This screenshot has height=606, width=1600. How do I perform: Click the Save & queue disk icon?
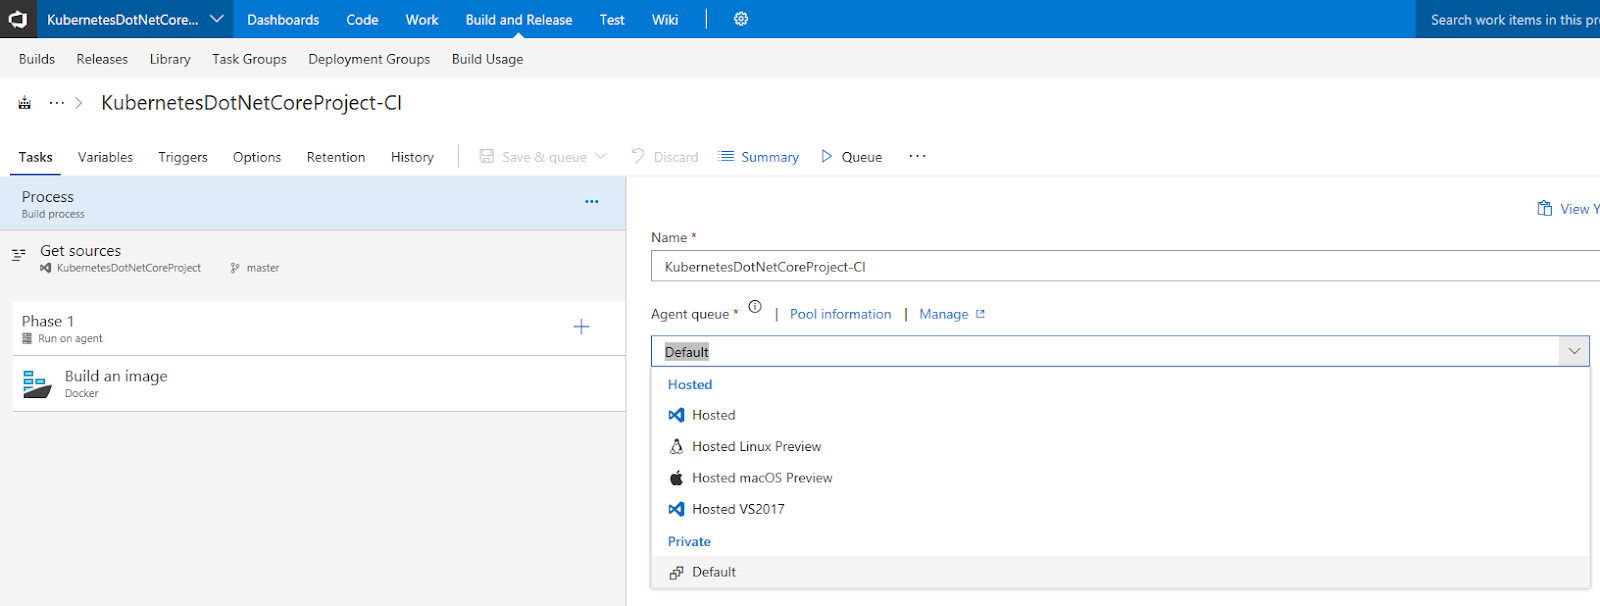pos(487,156)
